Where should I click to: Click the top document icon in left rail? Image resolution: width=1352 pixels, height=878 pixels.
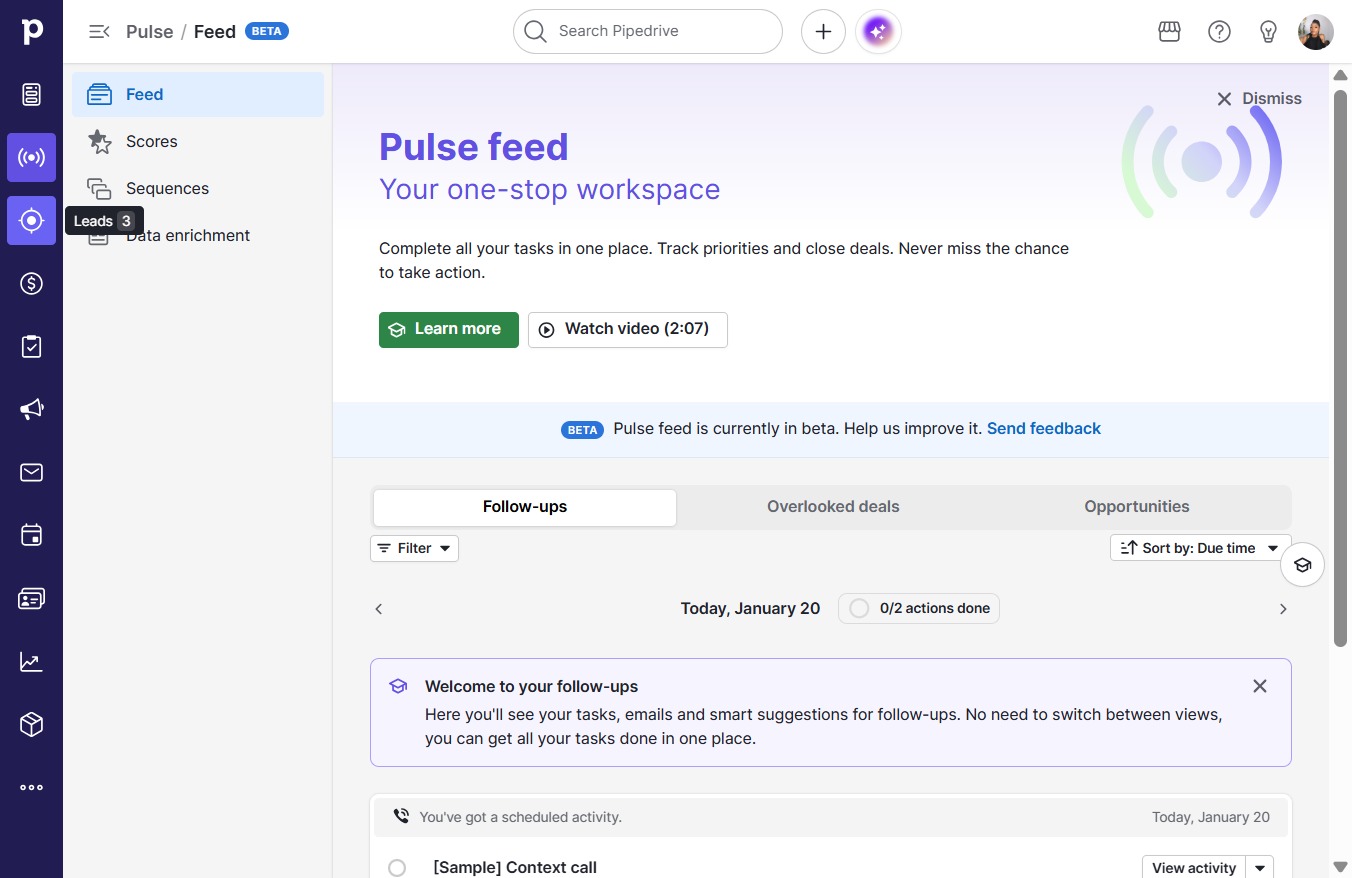tap(32, 95)
